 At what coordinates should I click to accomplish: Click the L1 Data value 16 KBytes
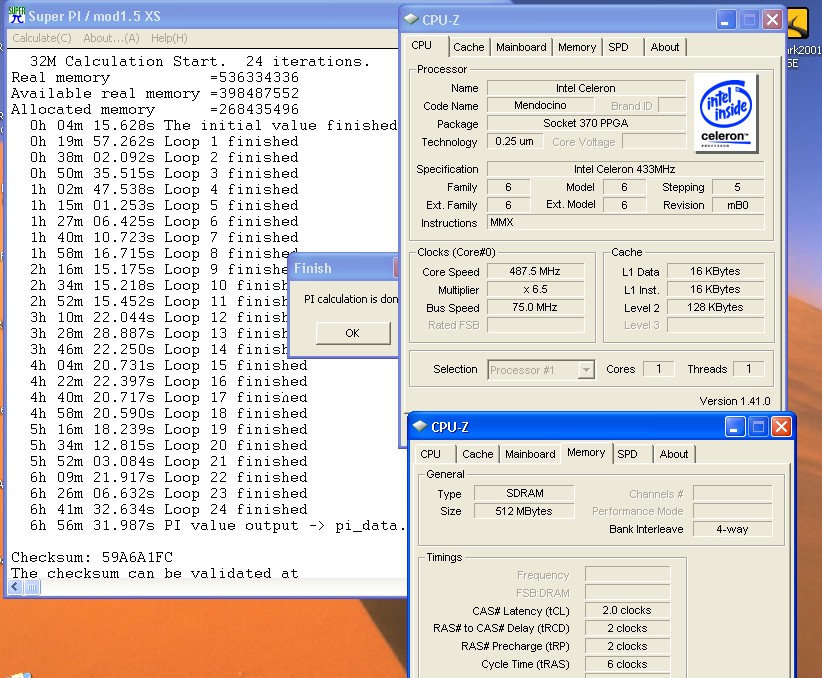pos(715,271)
